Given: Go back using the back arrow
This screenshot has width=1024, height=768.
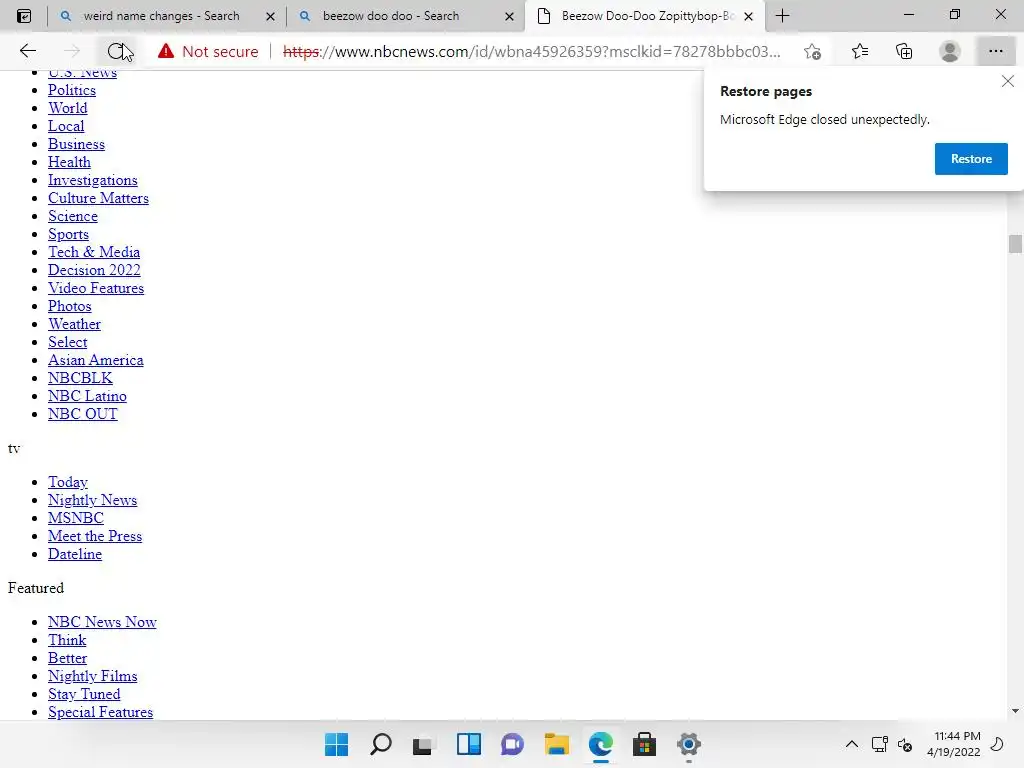Looking at the screenshot, I should click(27, 51).
